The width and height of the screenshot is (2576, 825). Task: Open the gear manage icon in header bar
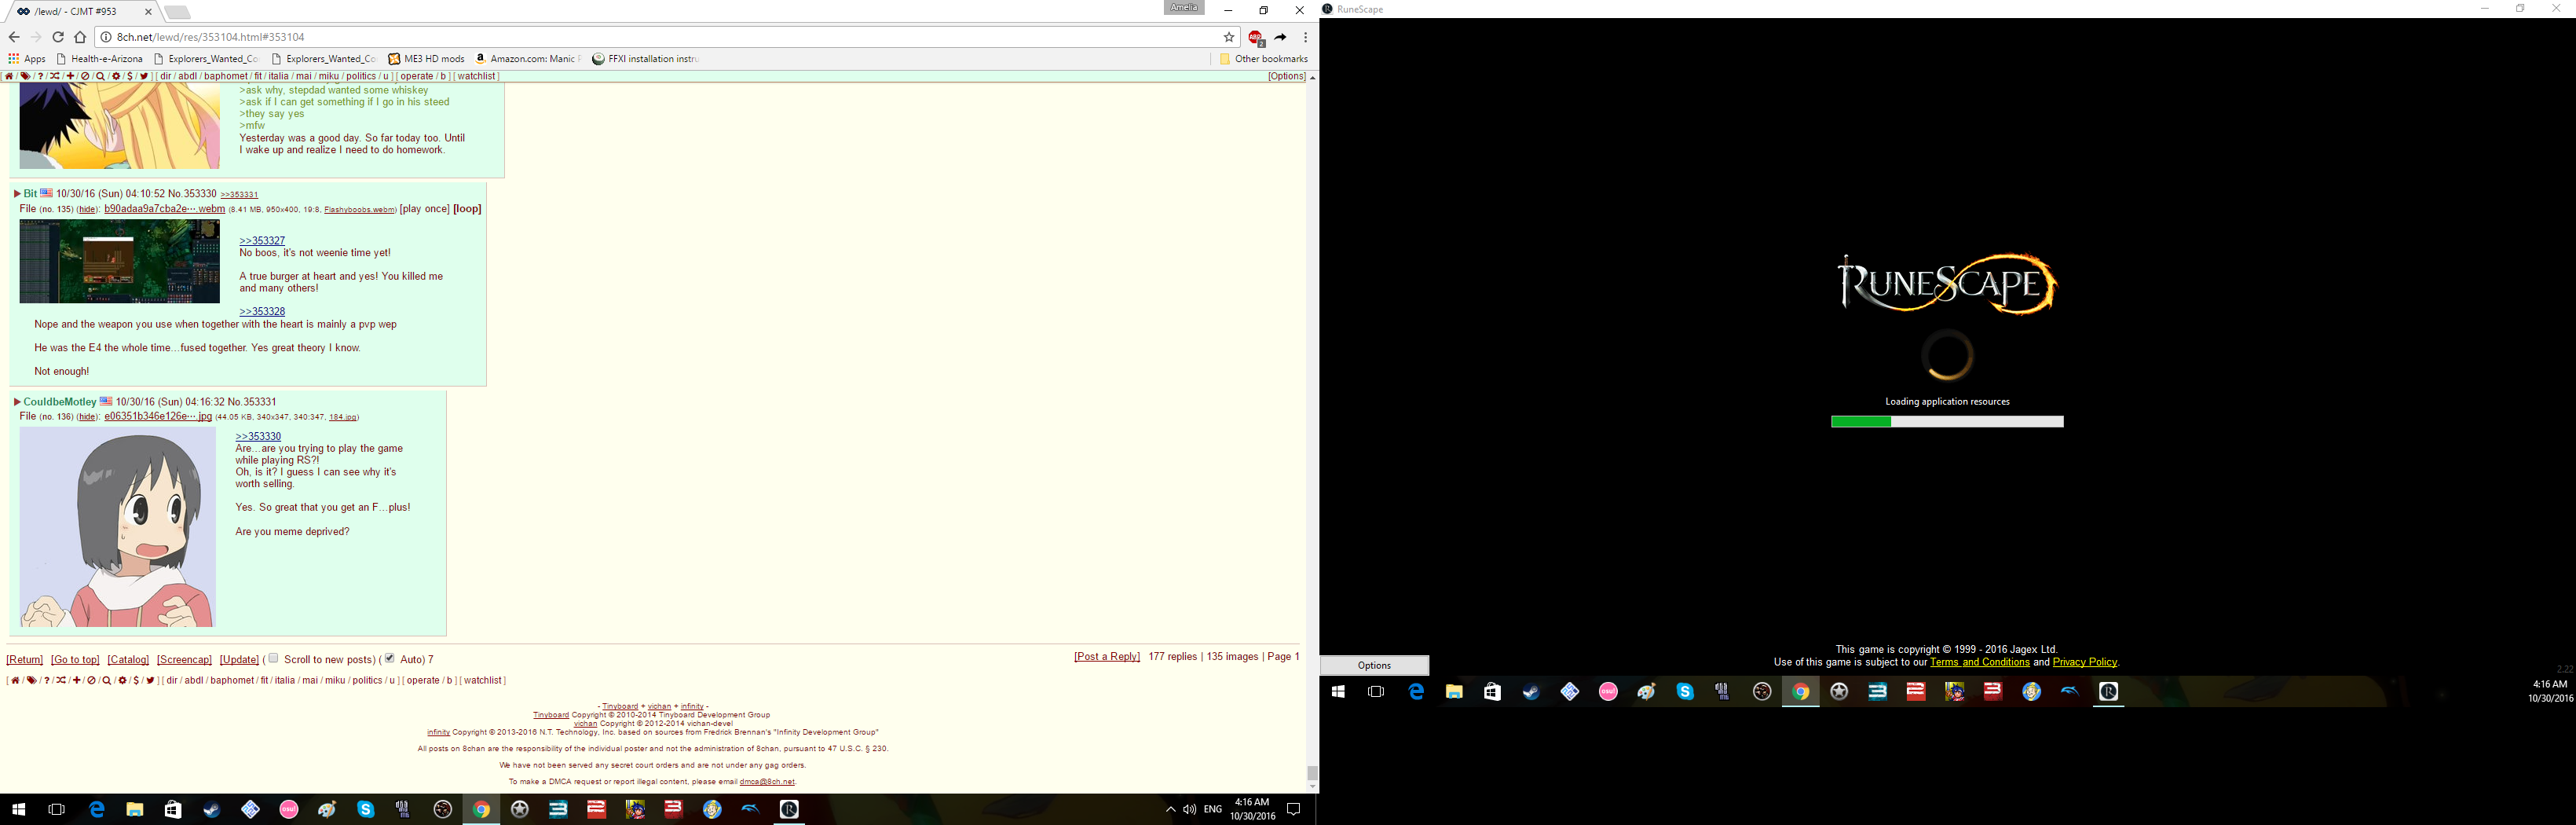point(116,76)
